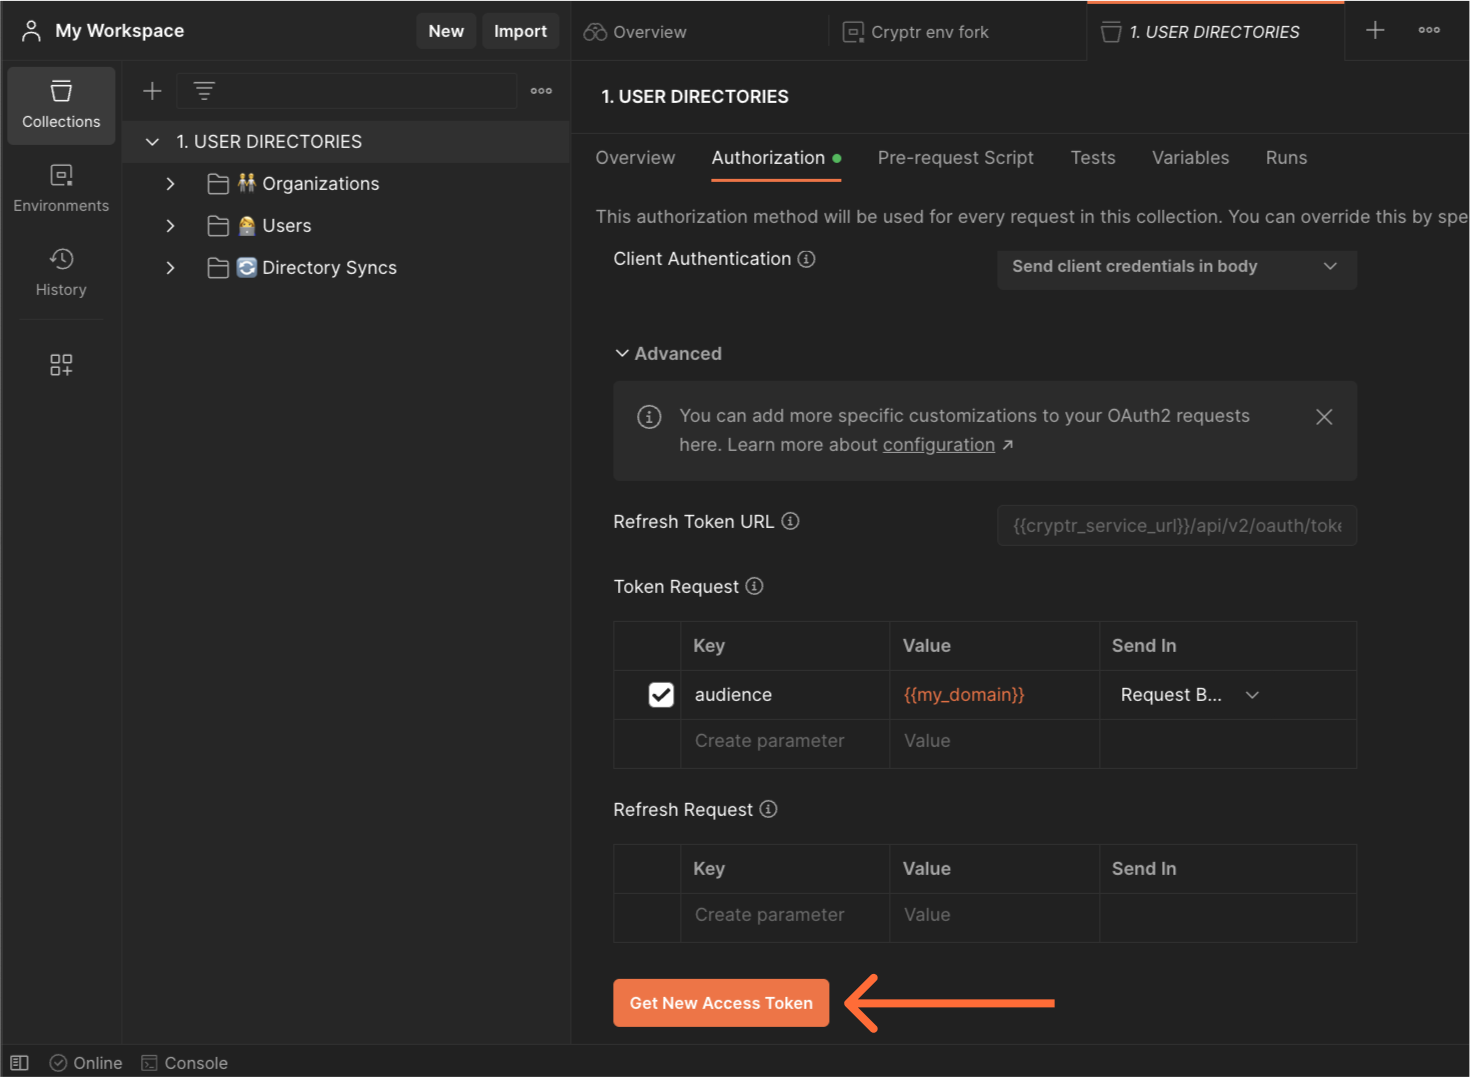The image size is (1470, 1077).
Task: Collapse the Advanced section
Action: coord(668,354)
